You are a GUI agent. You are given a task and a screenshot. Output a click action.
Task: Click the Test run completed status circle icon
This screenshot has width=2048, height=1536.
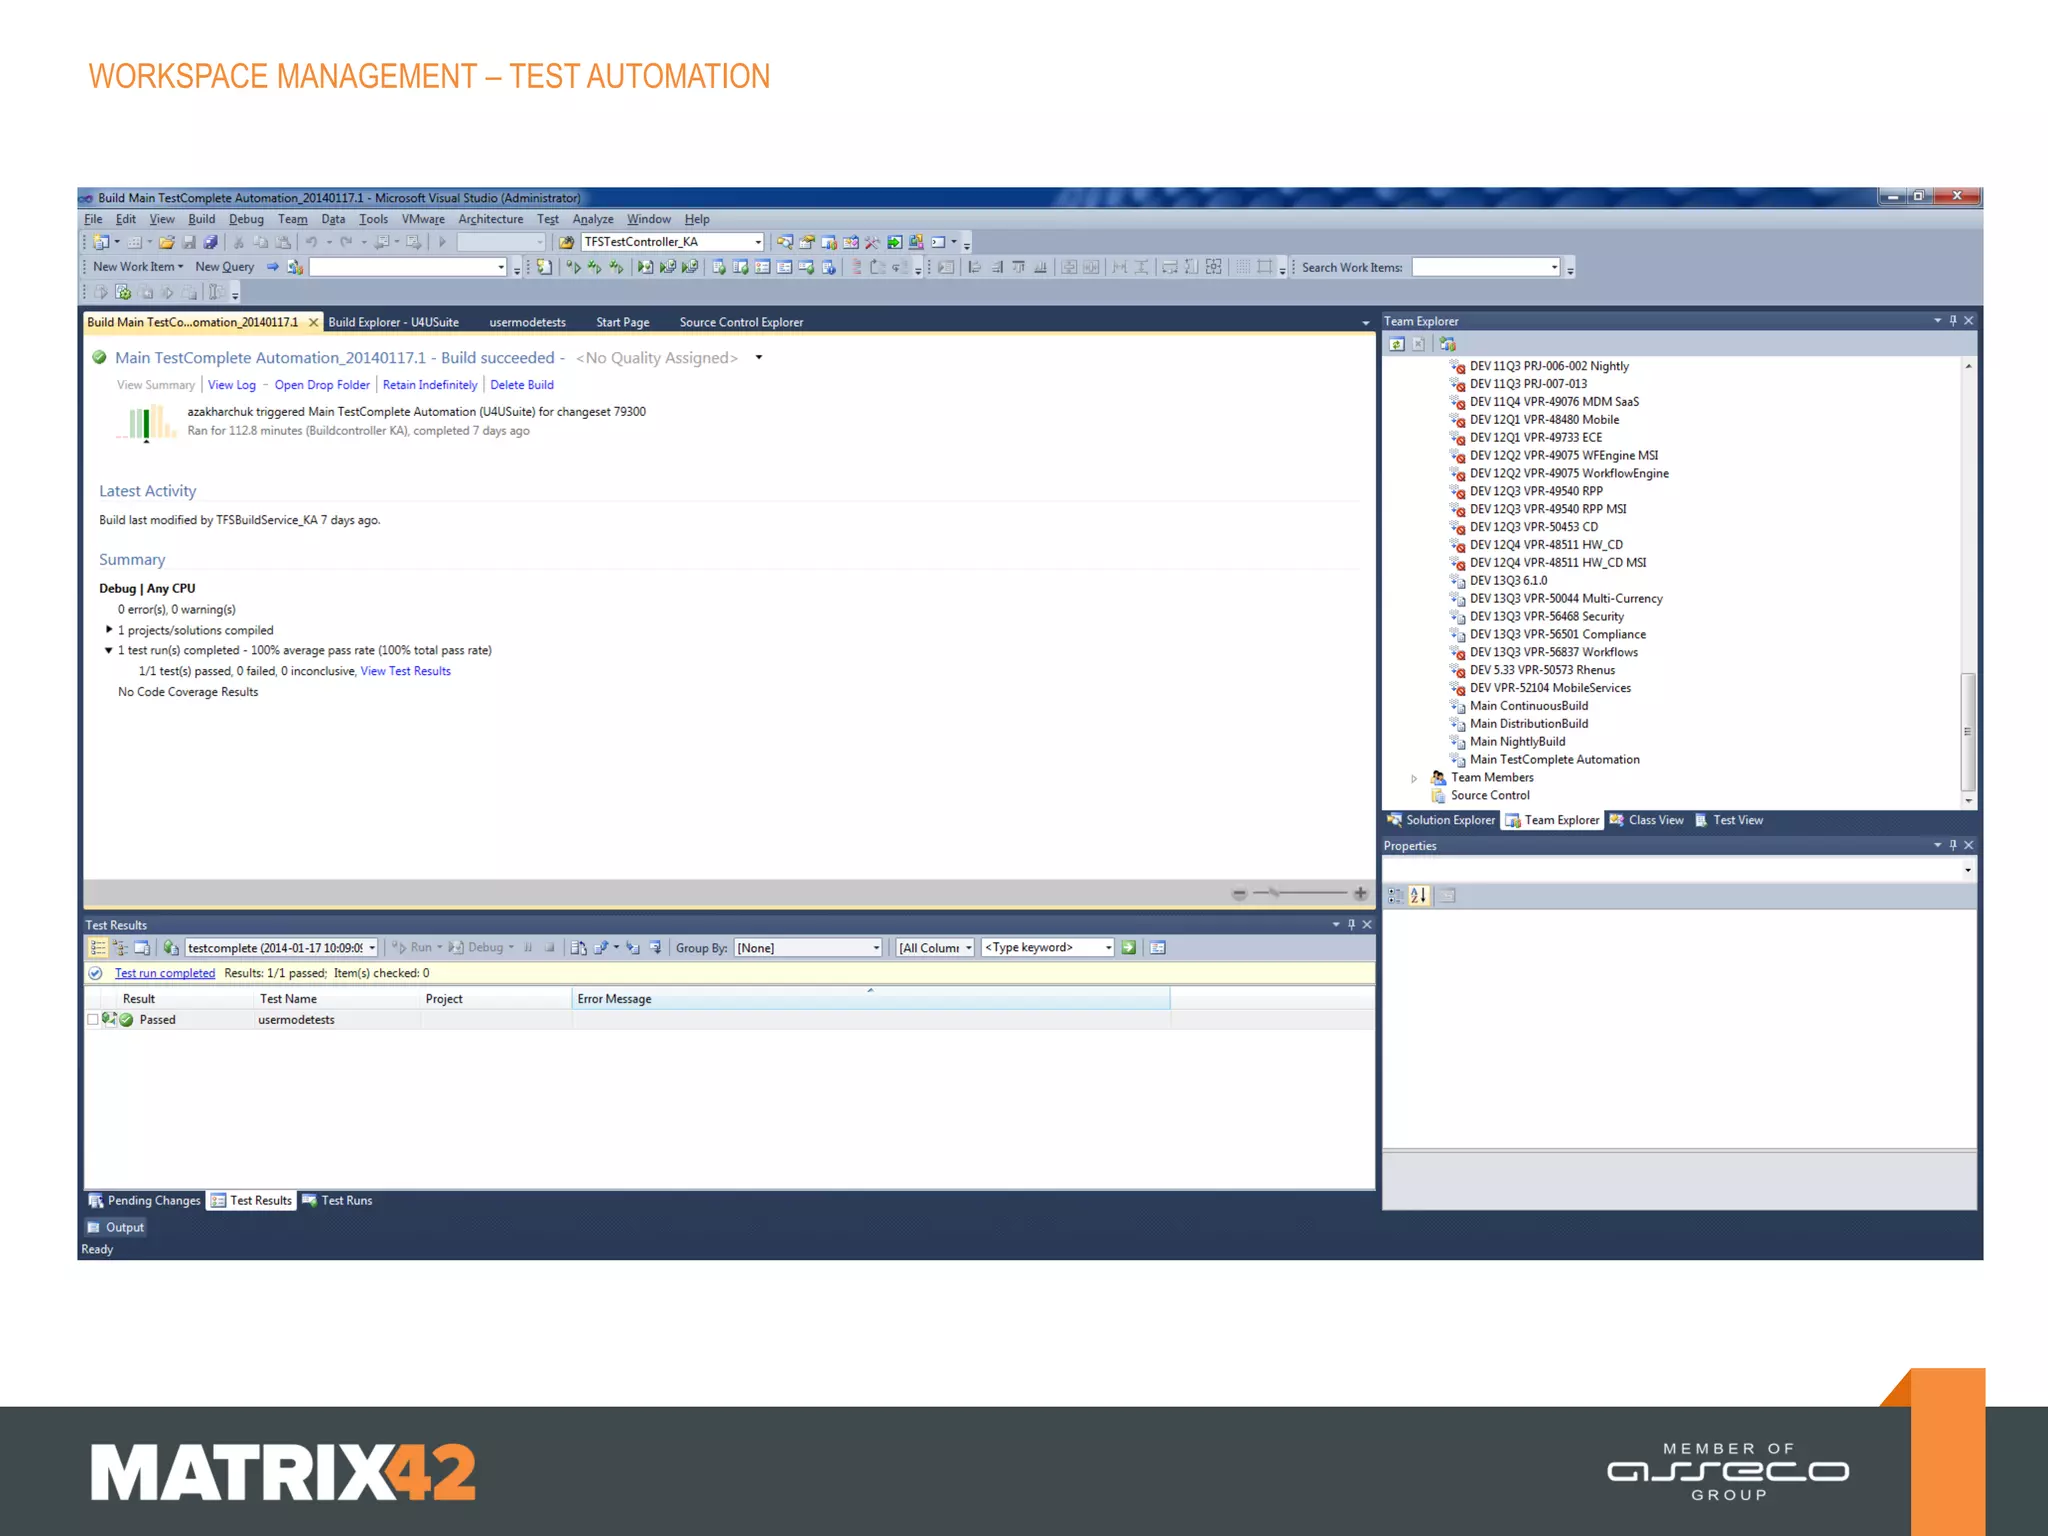pyautogui.click(x=96, y=973)
